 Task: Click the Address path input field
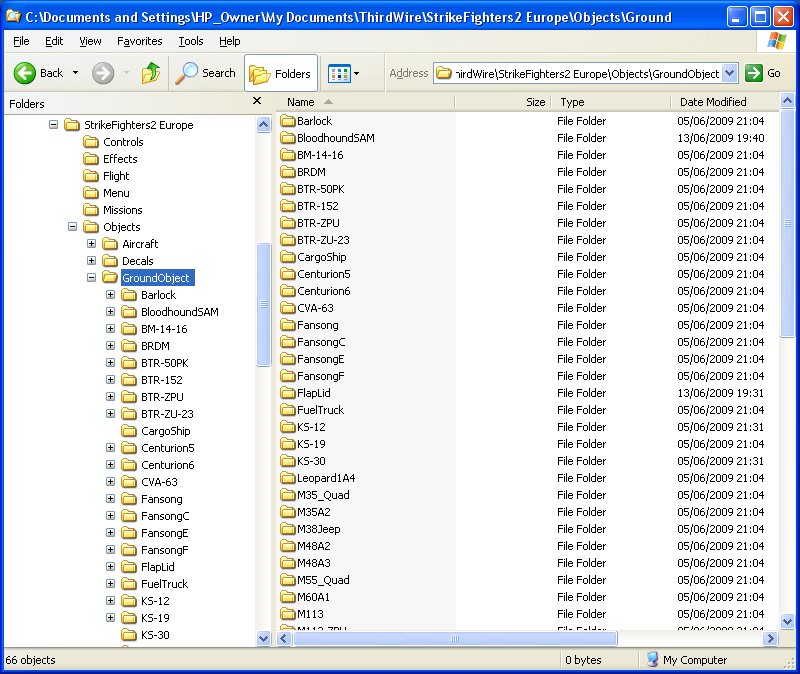[x=587, y=73]
